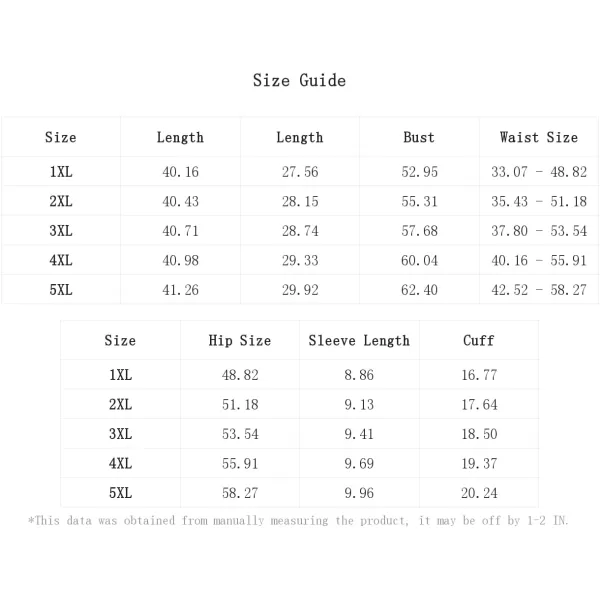
Task: Click the Sleeve Length column header
Action: tap(359, 341)
